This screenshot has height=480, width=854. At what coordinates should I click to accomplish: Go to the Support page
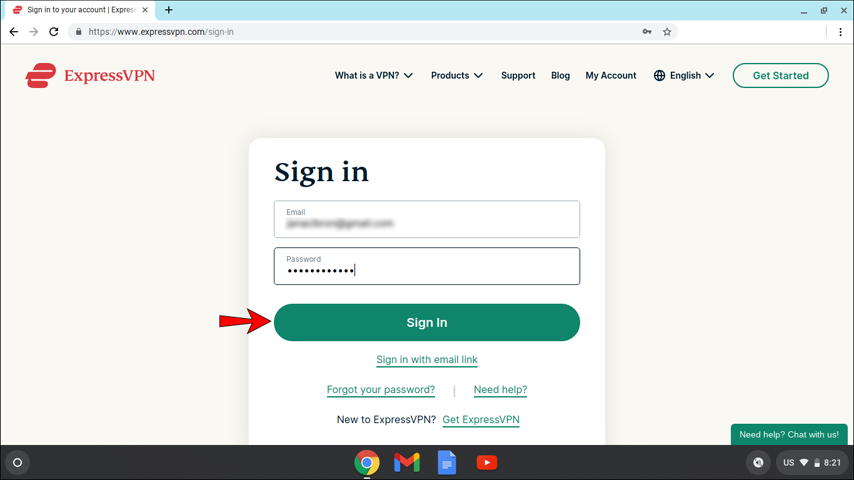tap(518, 75)
